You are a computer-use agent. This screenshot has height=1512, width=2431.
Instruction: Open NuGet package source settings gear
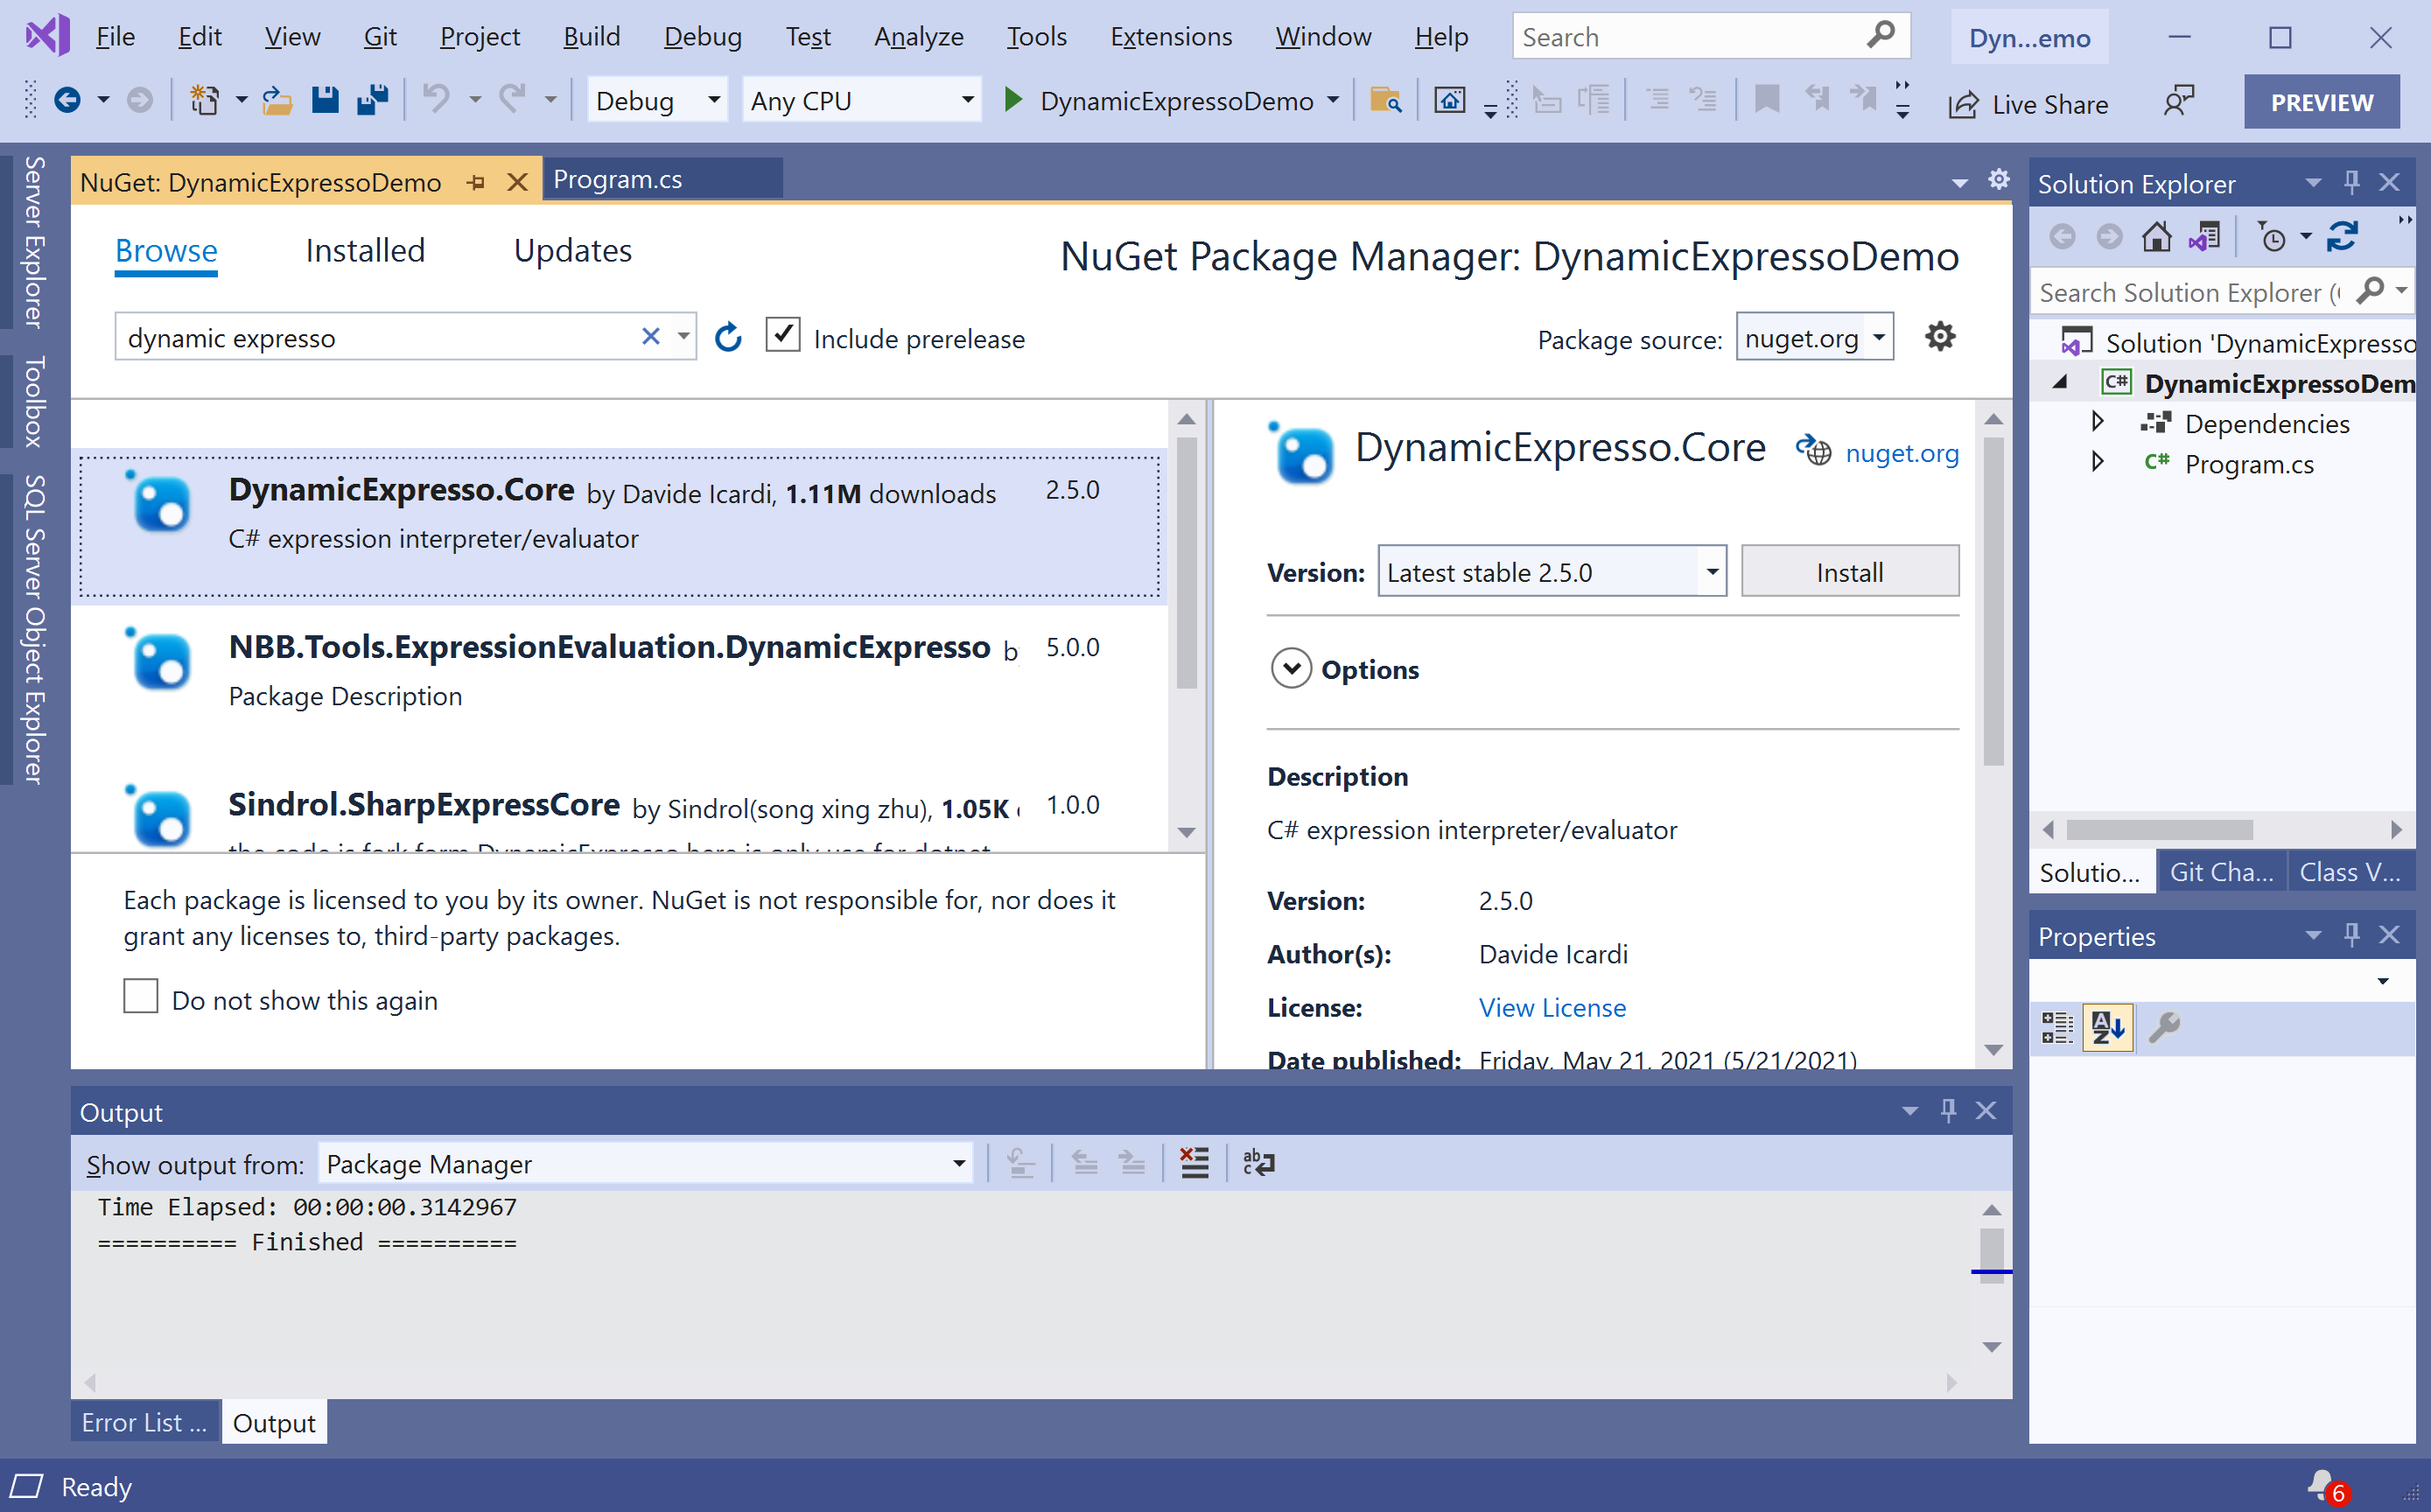(1940, 337)
